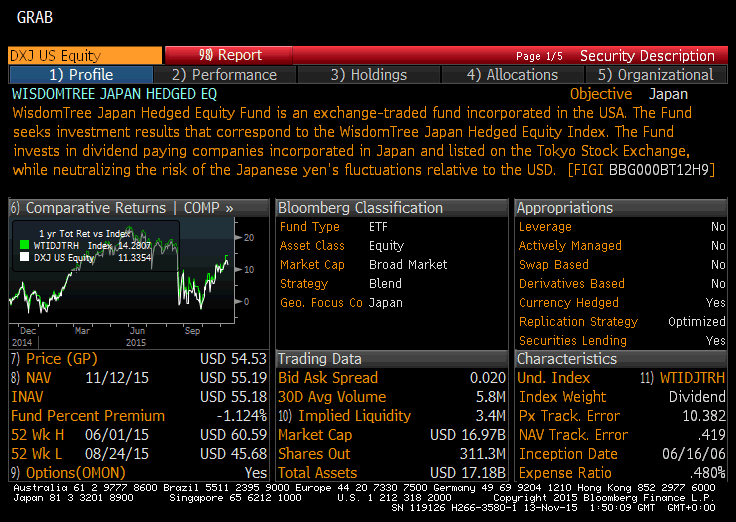Click Market Cap Broad Market value
736x522 pixels.
tap(408, 265)
